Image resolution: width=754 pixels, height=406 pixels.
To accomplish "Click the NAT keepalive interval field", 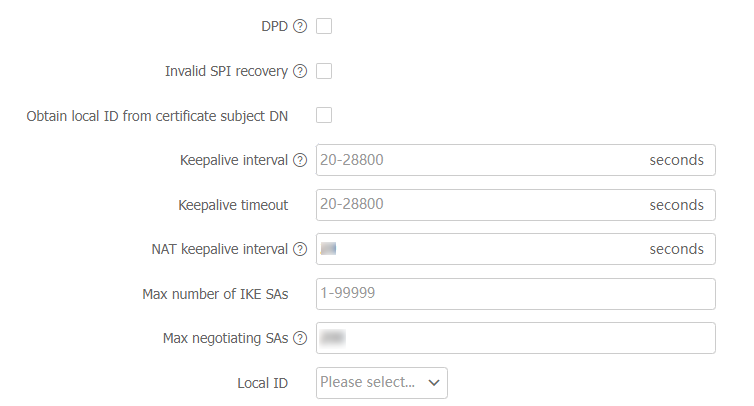I will tap(480, 249).
